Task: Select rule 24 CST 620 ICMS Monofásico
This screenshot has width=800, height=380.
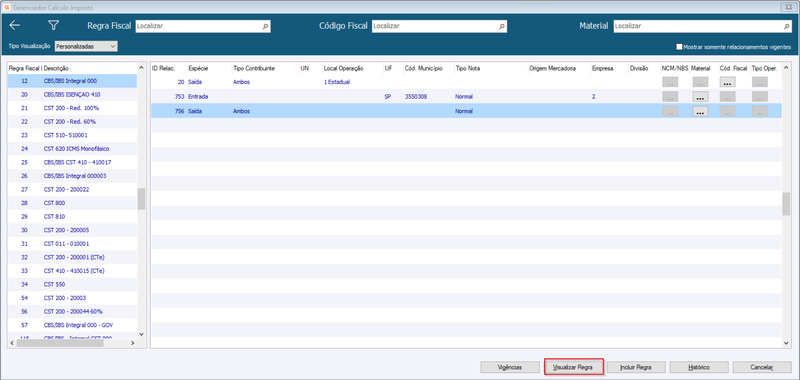Action: point(72,149)
